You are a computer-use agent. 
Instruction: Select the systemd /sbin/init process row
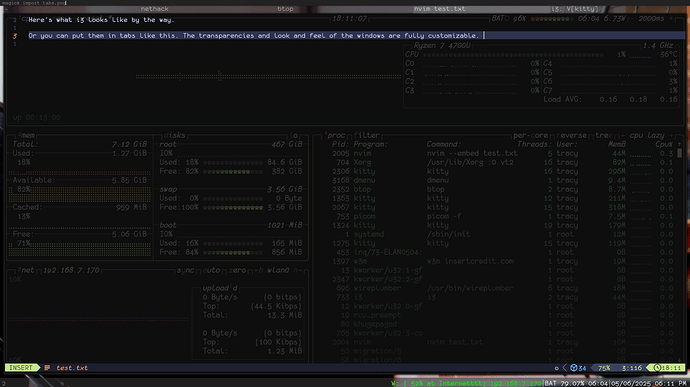502,234
